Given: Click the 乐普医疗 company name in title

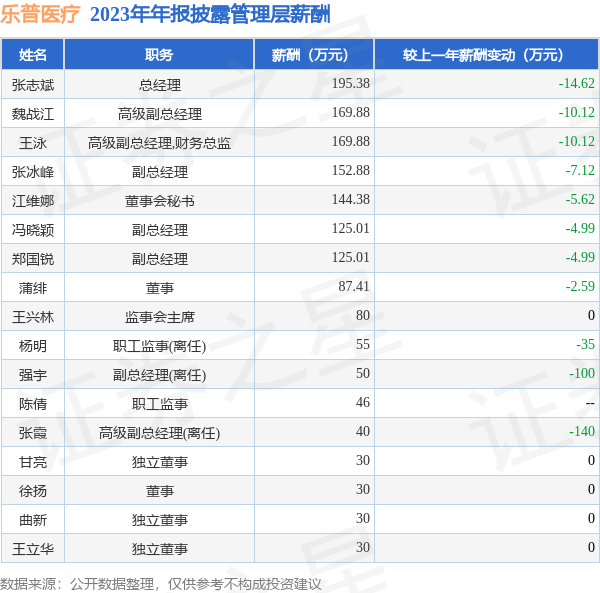Looking at the screenshot, I should pos(40,15).
